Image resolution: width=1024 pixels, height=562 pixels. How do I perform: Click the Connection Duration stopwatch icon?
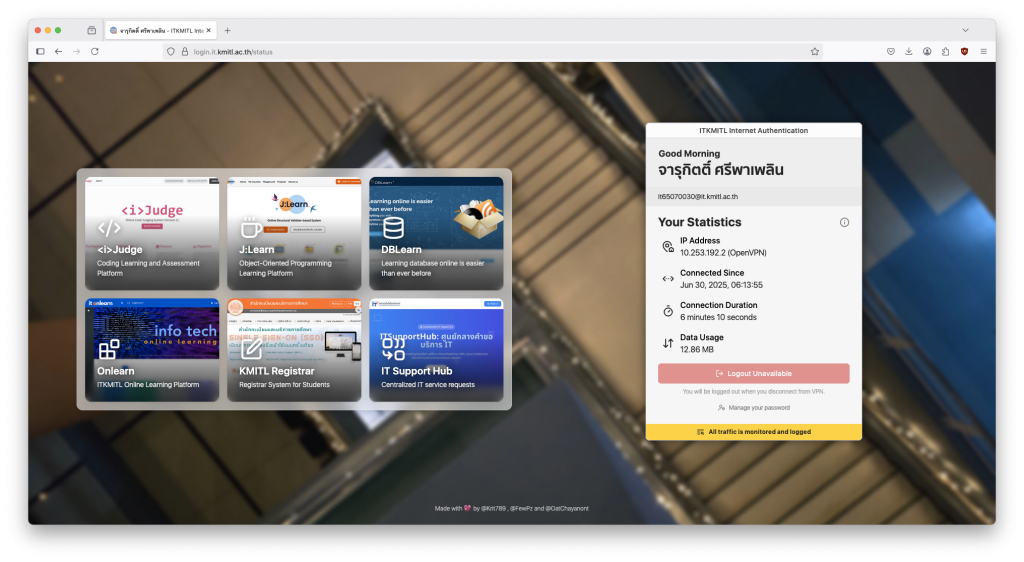(x=668, y=311)
